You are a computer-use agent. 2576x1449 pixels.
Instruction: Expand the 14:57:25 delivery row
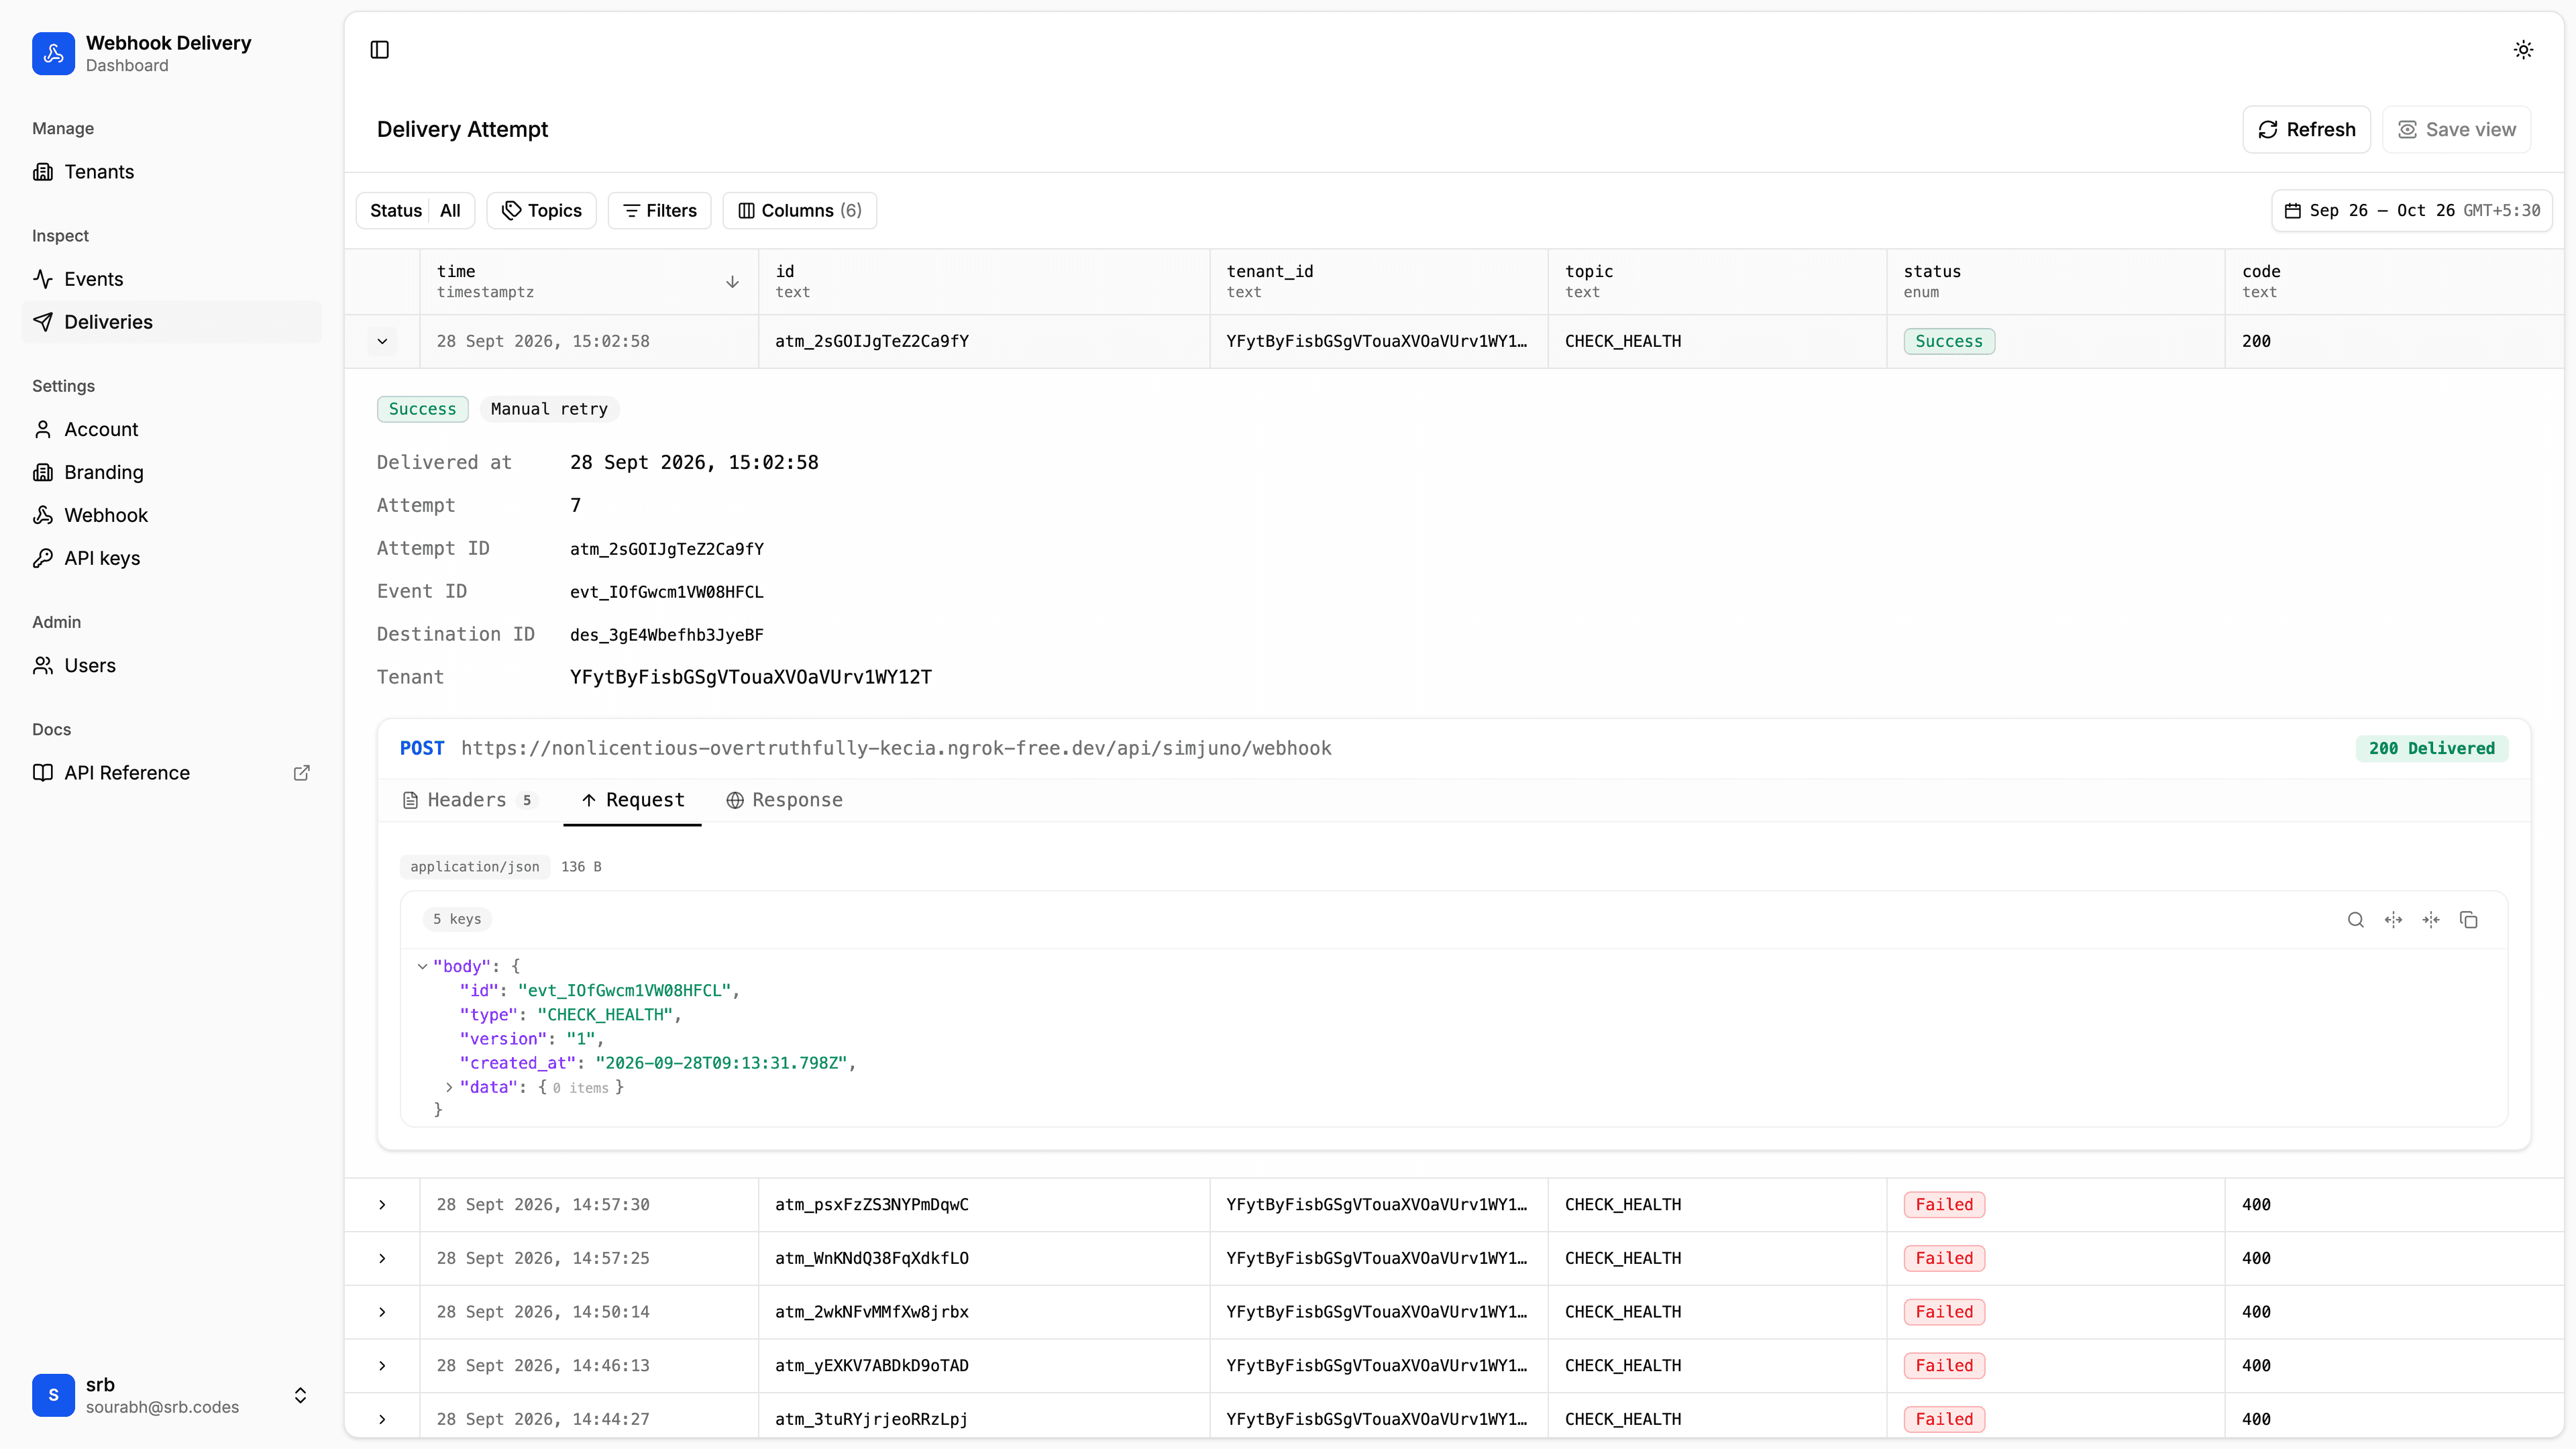point(382,1259)
